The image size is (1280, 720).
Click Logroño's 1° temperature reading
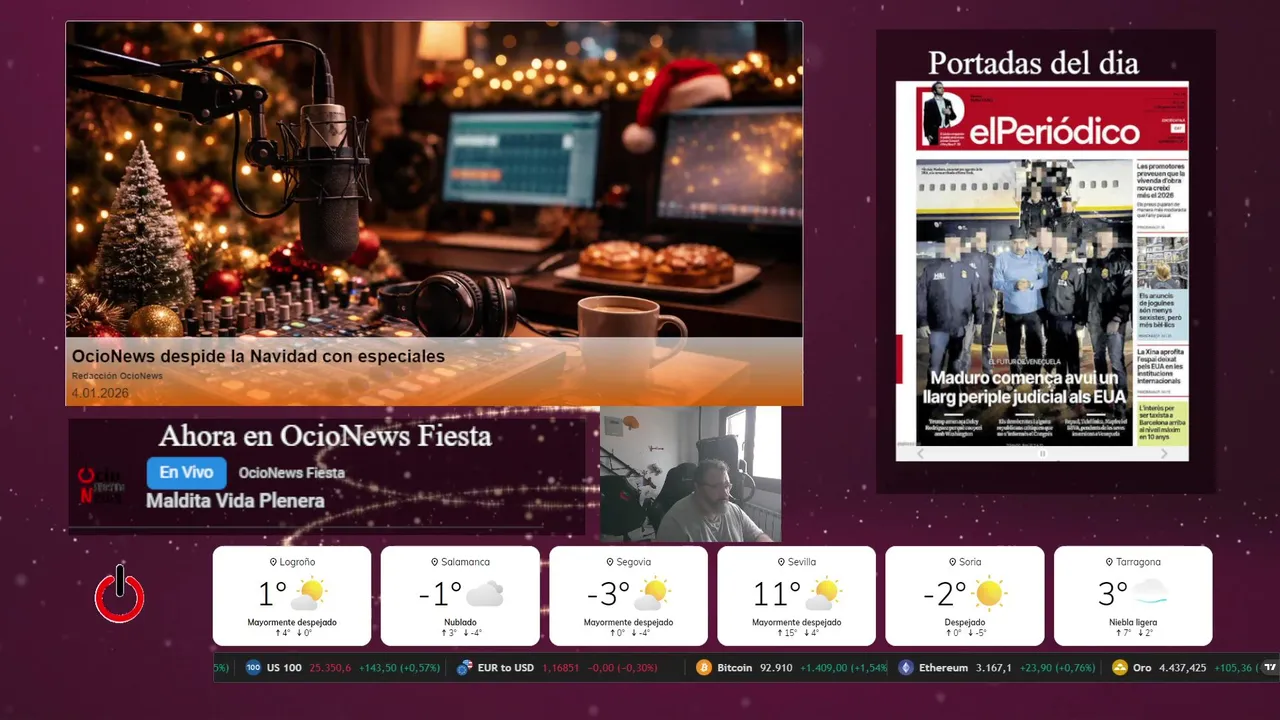(x=272, y=594)
